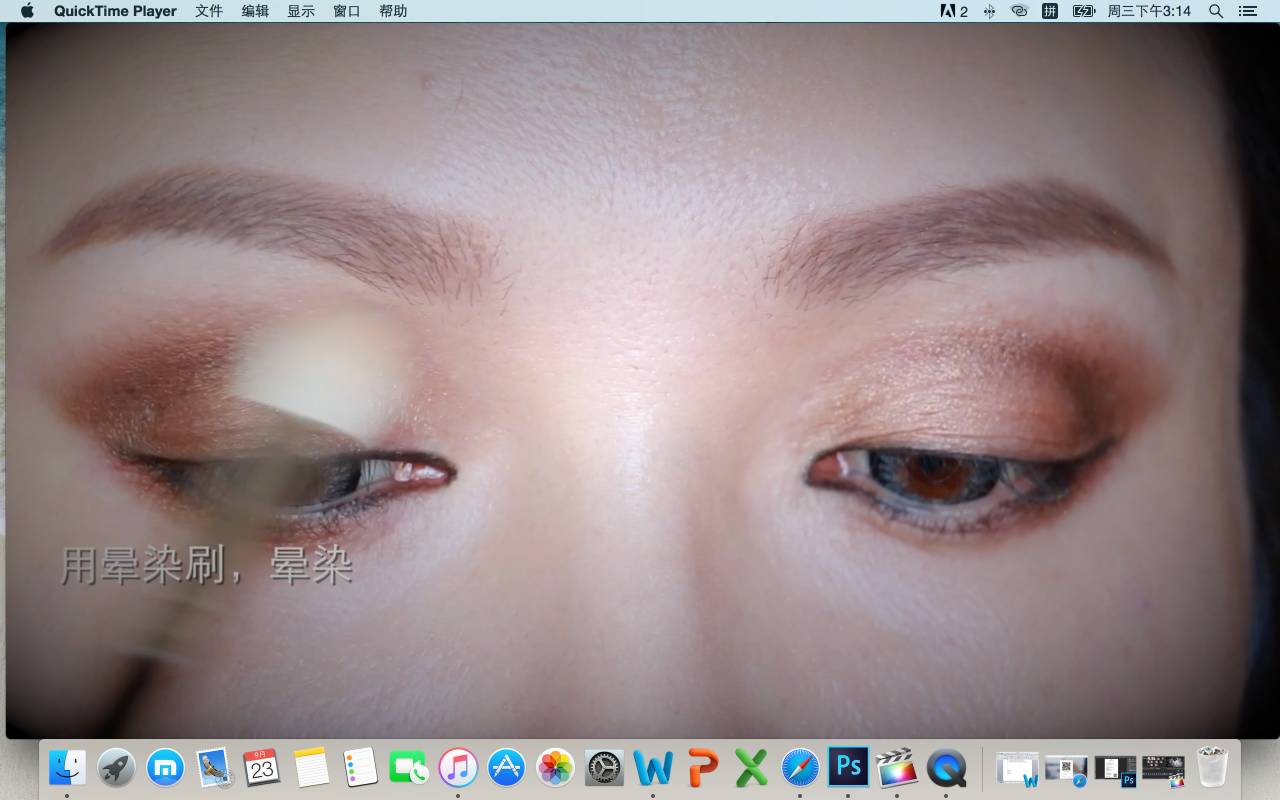Click QuickTime Player icon in dock
The height and width of the screenshot is (800, 1280).
[945, 768]
